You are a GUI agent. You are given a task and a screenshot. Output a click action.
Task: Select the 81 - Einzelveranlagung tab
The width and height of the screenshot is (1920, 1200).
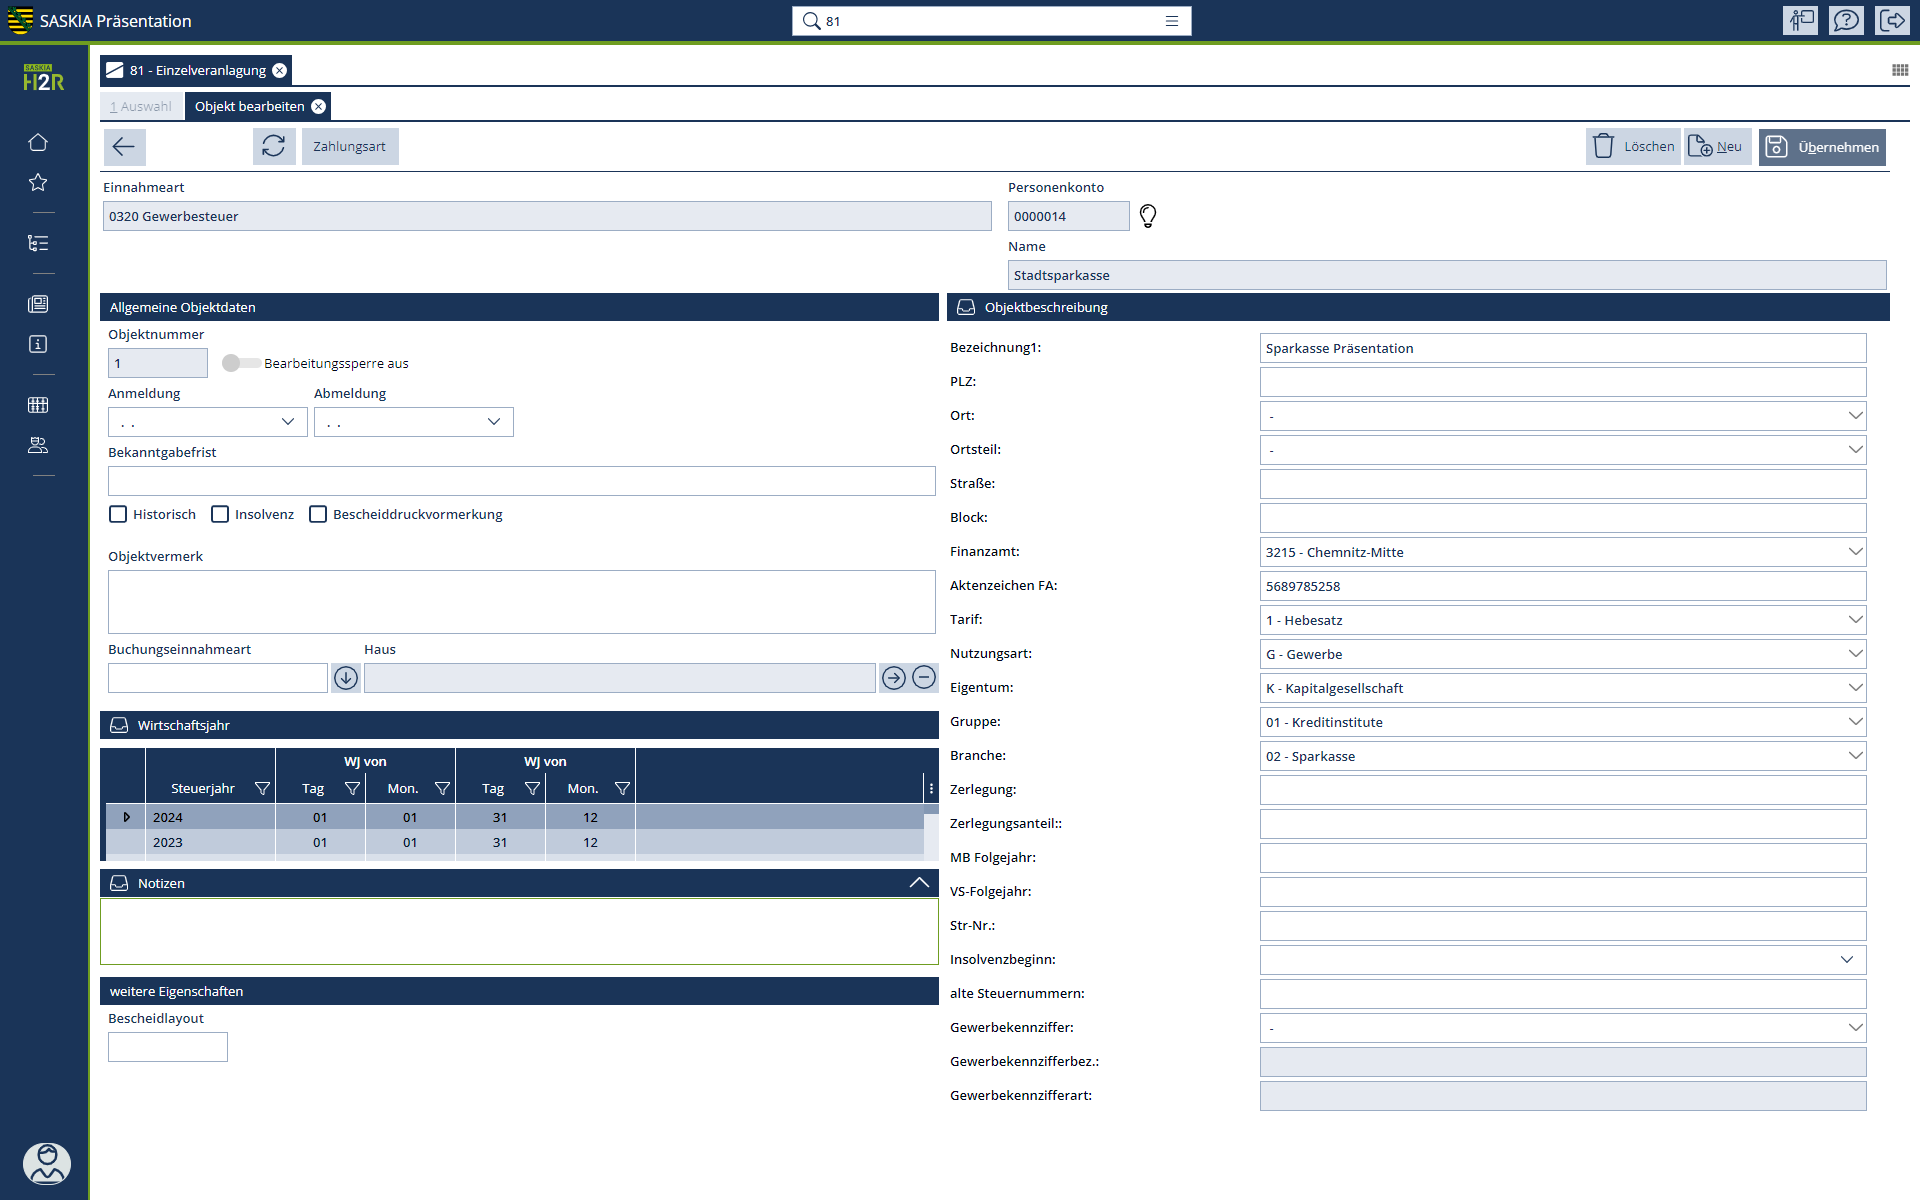(197, 70)
